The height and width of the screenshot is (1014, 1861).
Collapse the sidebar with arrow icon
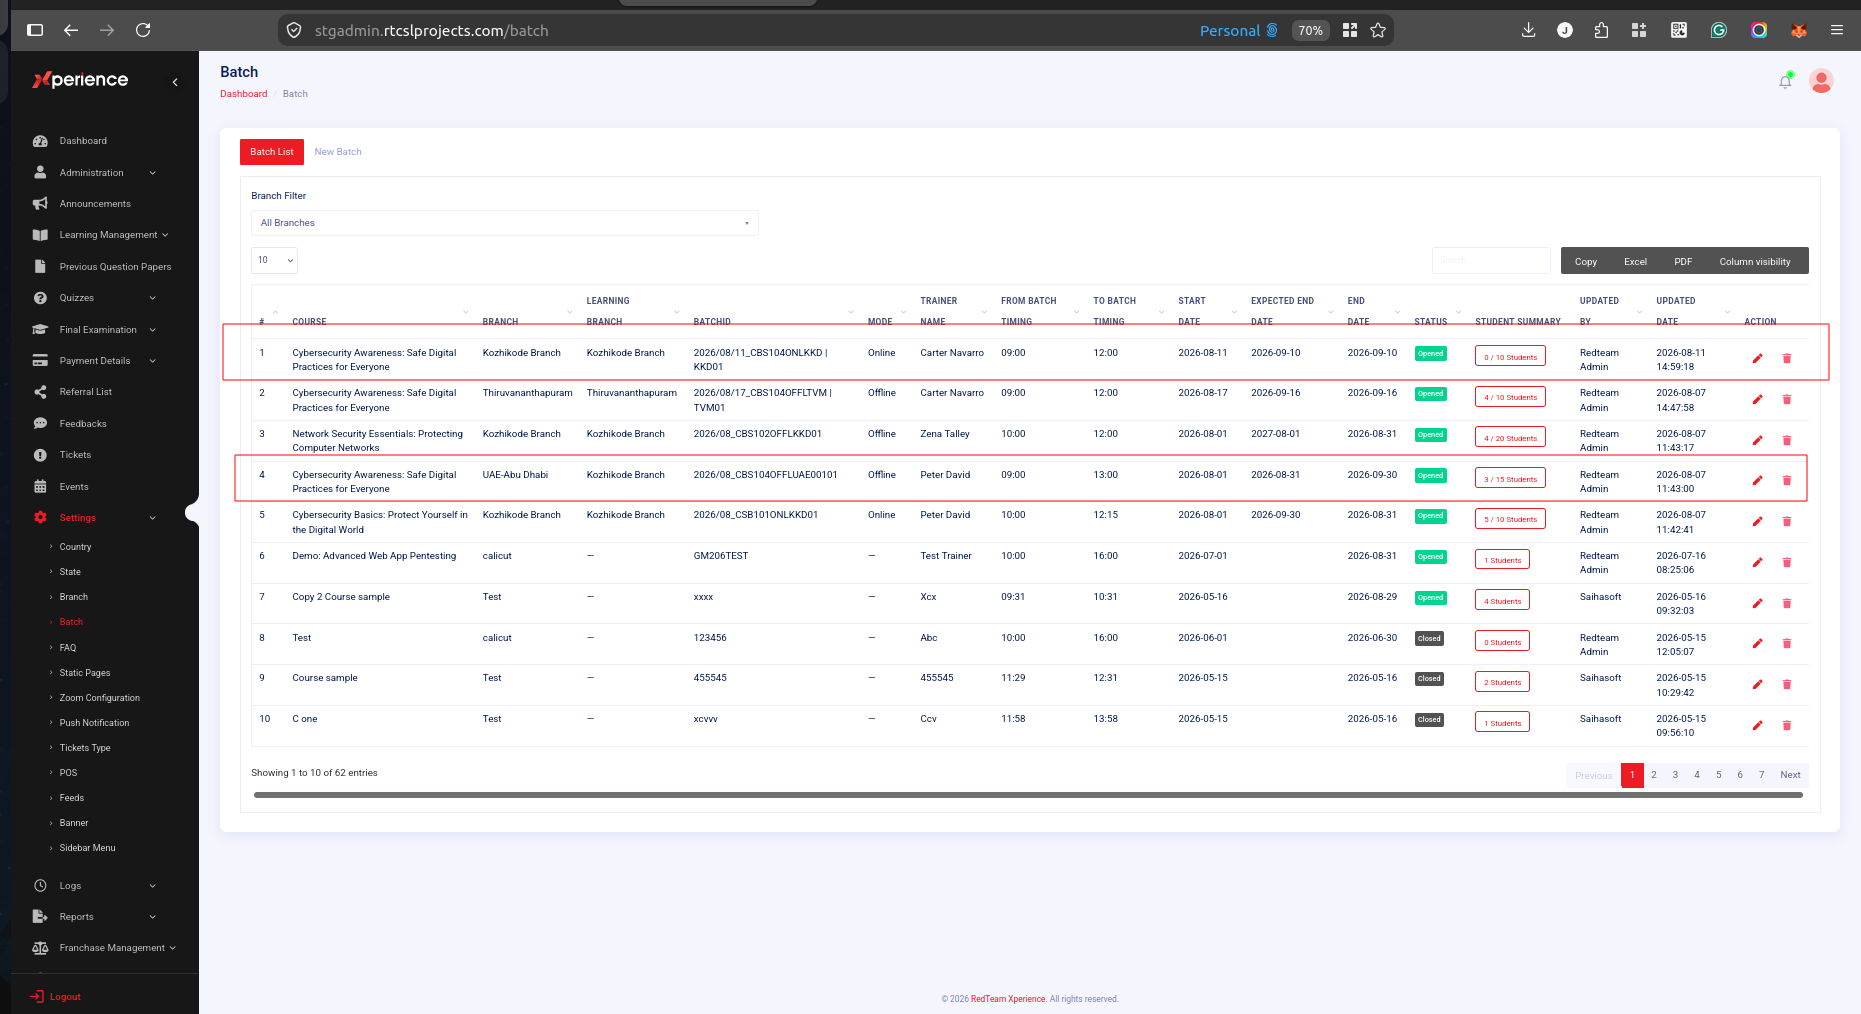pyautogui.click(x=175, y=82)
